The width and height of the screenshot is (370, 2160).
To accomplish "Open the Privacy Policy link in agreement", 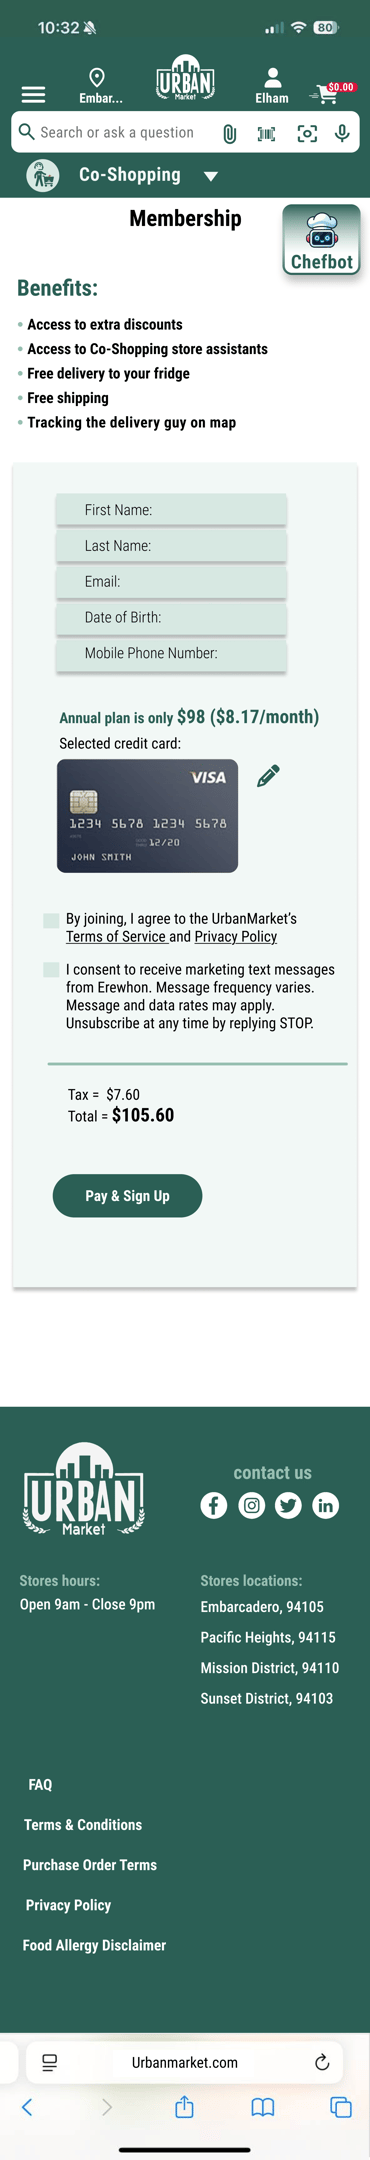I will 236,937.
